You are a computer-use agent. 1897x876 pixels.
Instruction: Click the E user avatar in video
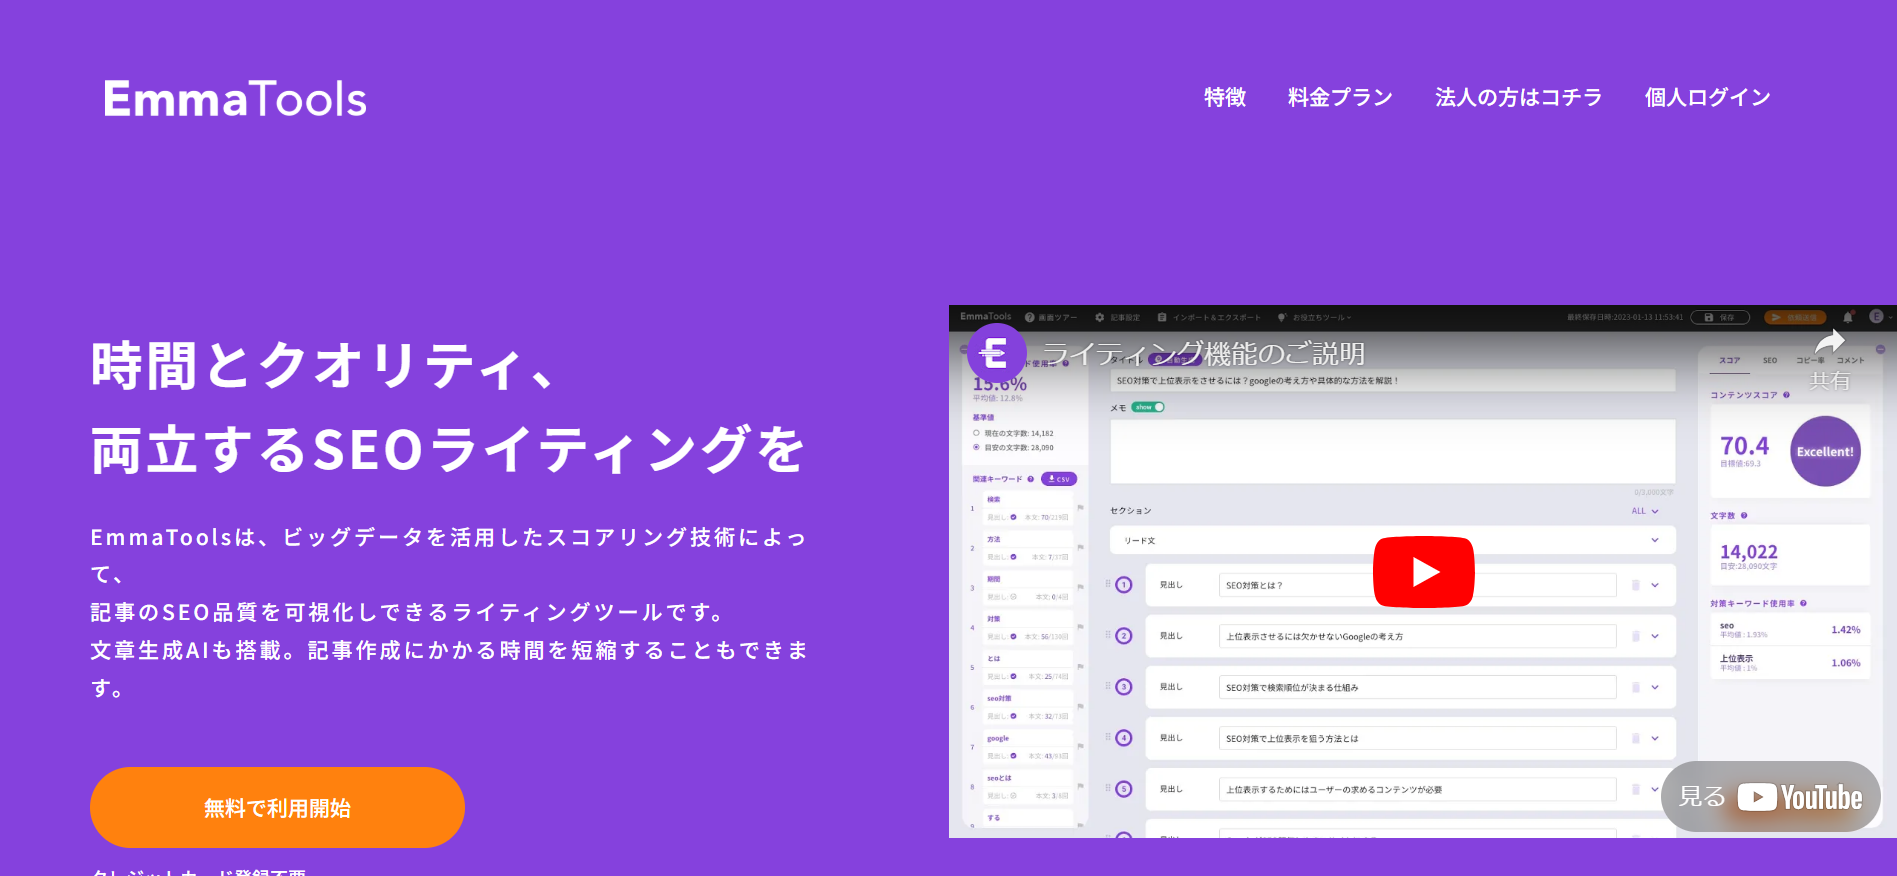pyautogui.click(x=1876, y=316)
